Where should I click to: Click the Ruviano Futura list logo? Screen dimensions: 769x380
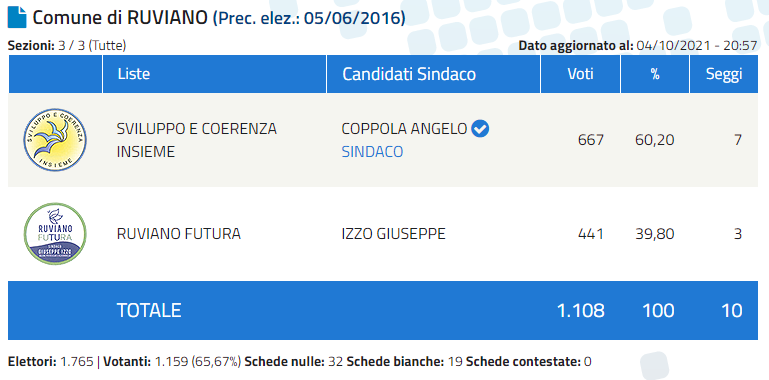[x=55, y=234]
